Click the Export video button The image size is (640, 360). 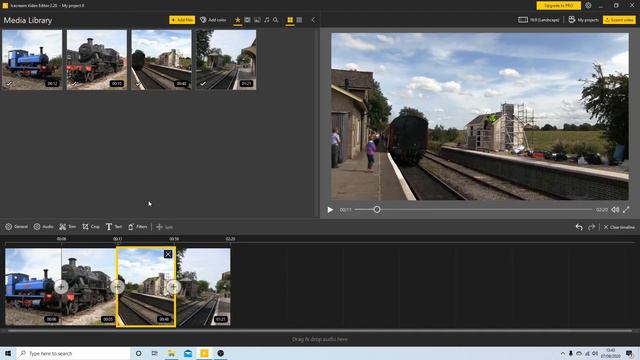[x=619, y=20]
